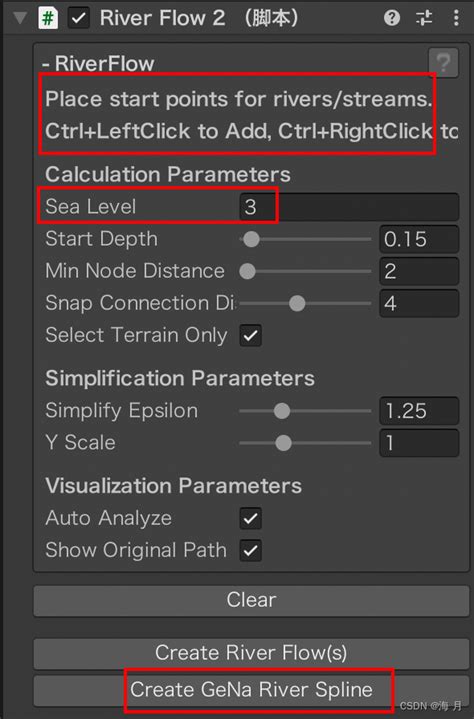Open component help reference icon
This screenshot has height=719, width=474.
click(392, 18)
